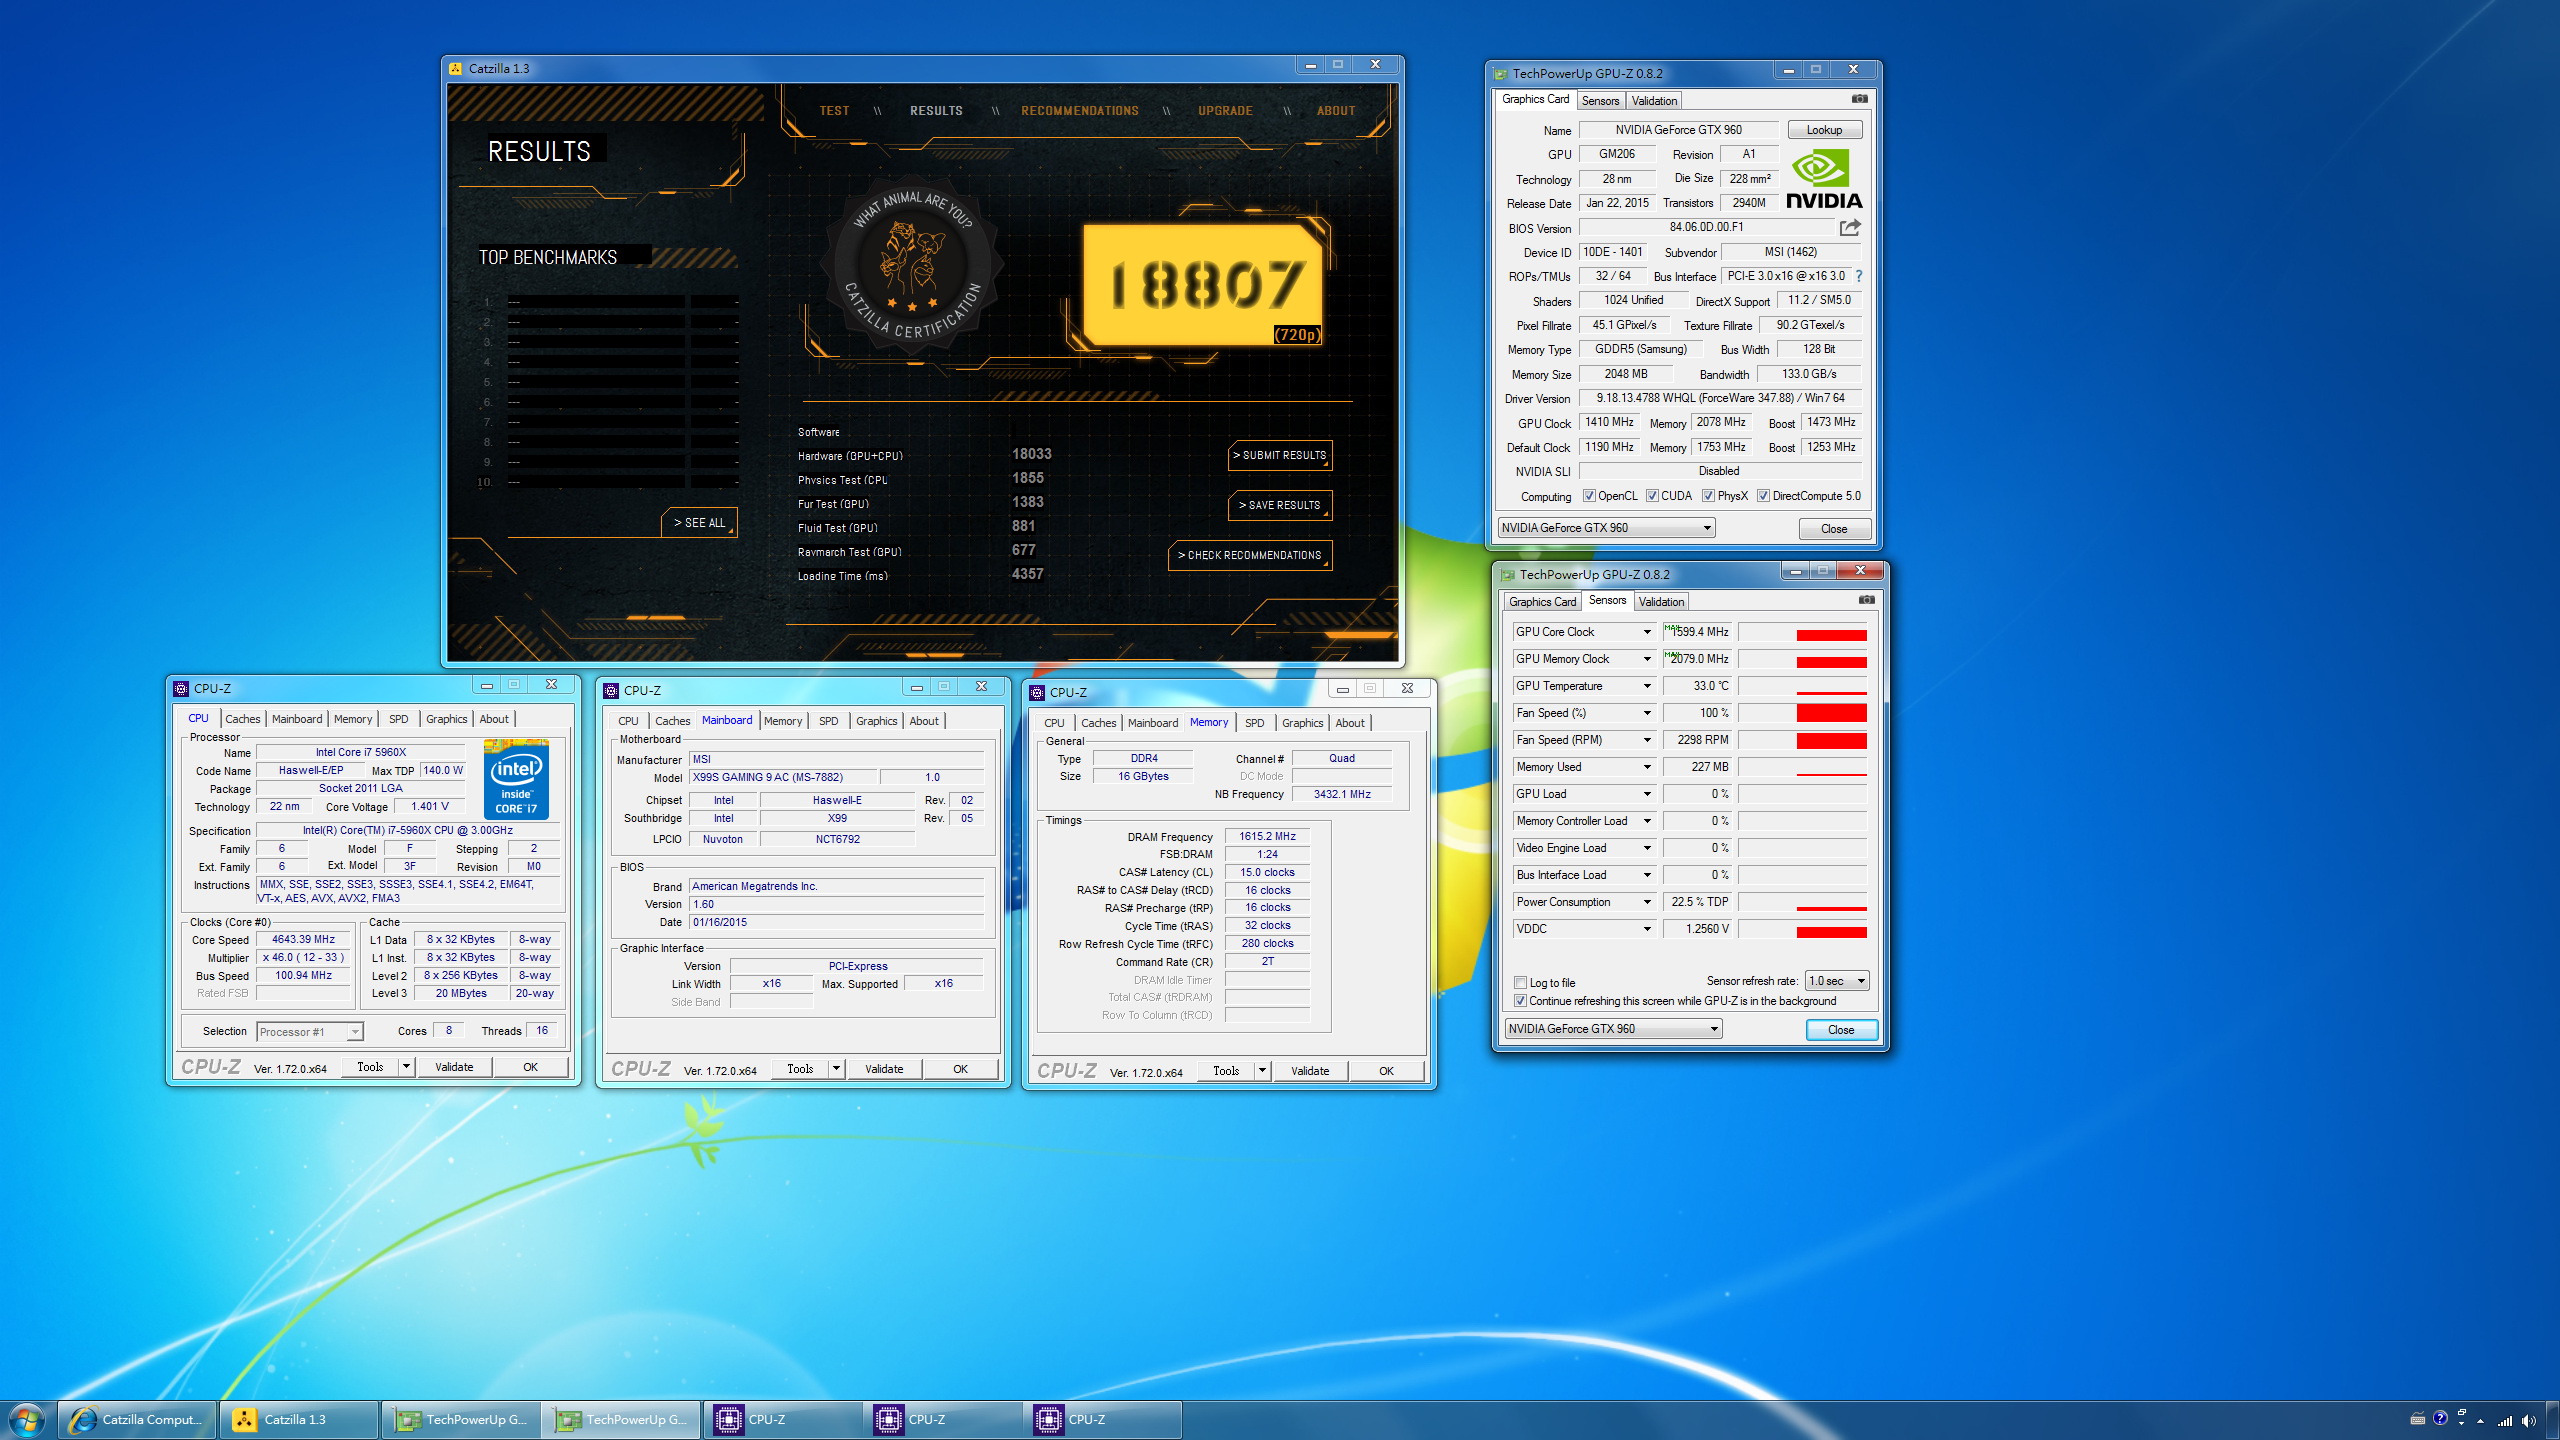
Task: Switch to Catzilla TEST tab
Action: [834, 111]
